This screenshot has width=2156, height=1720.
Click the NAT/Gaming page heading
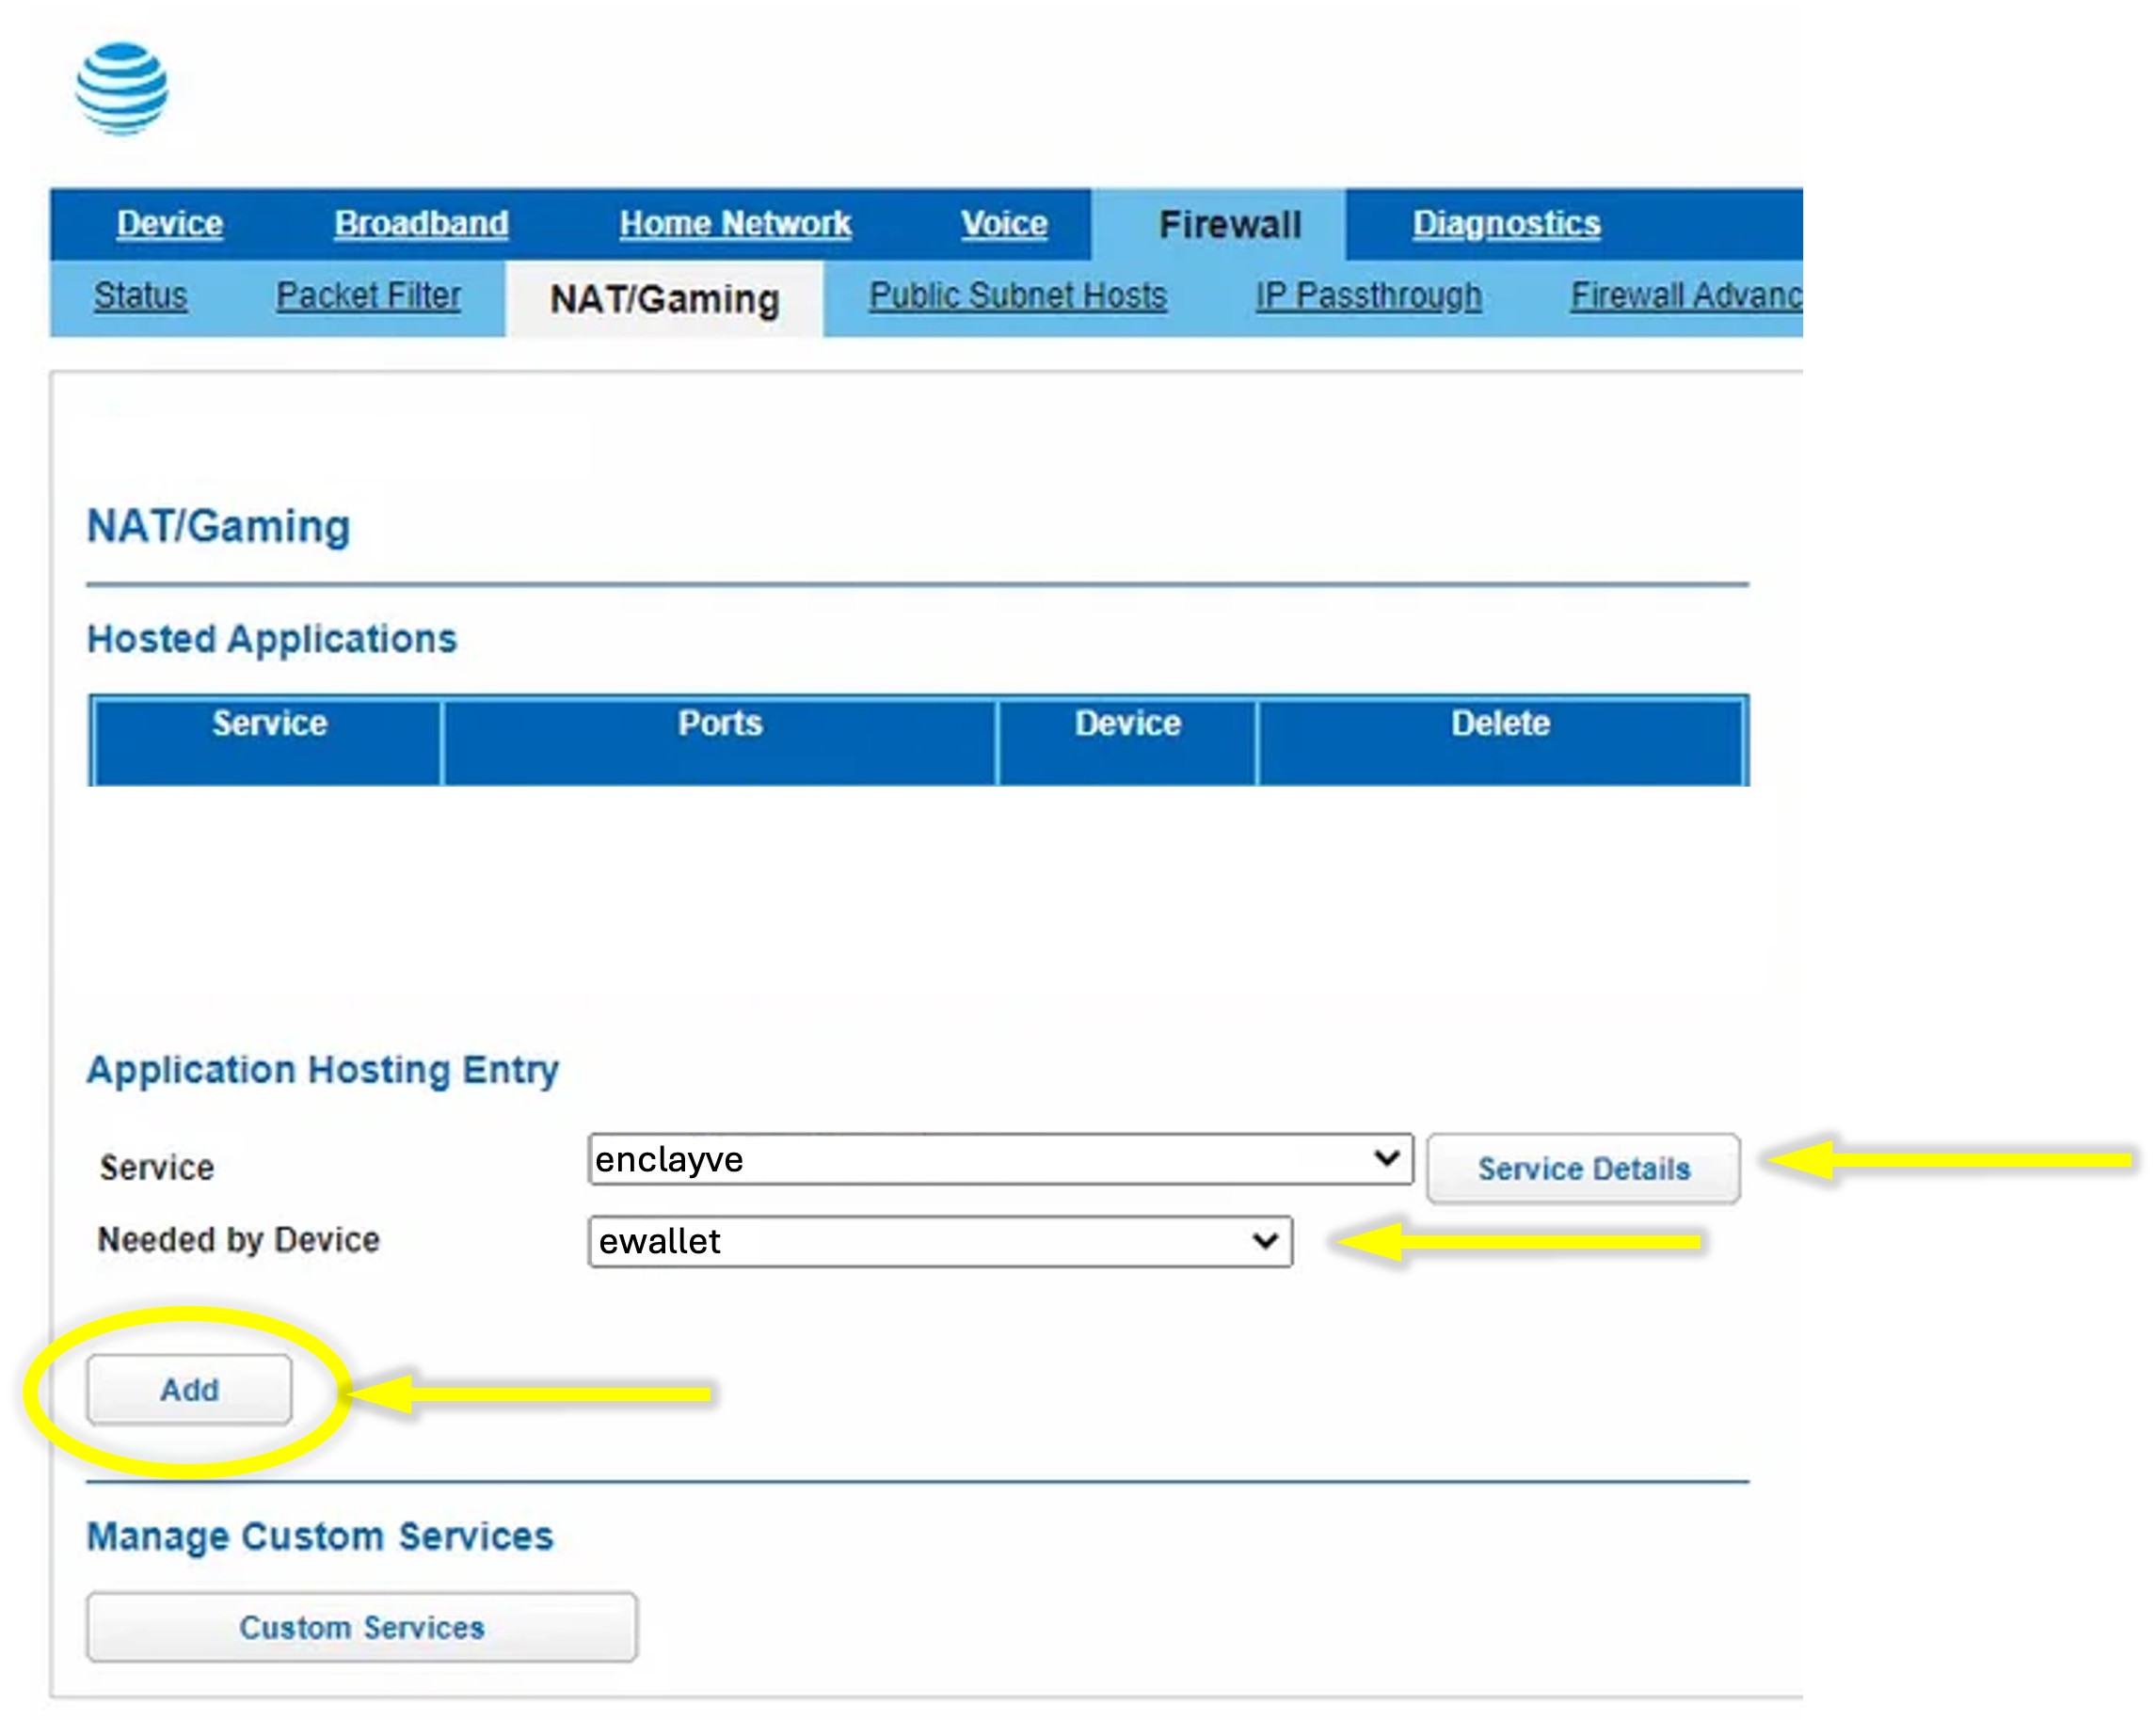coord(219,526)
